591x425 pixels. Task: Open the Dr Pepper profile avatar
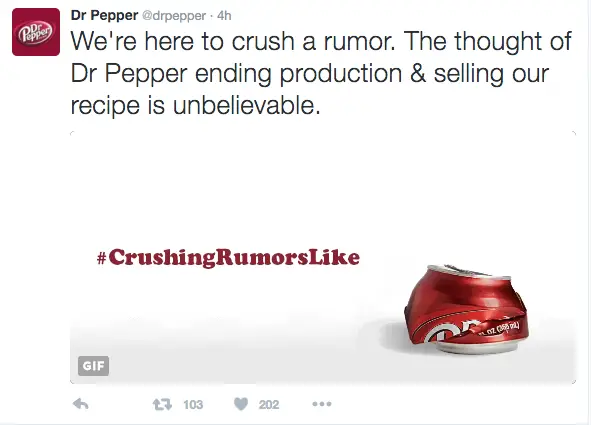pyautogui.click(x=36, y=32)
